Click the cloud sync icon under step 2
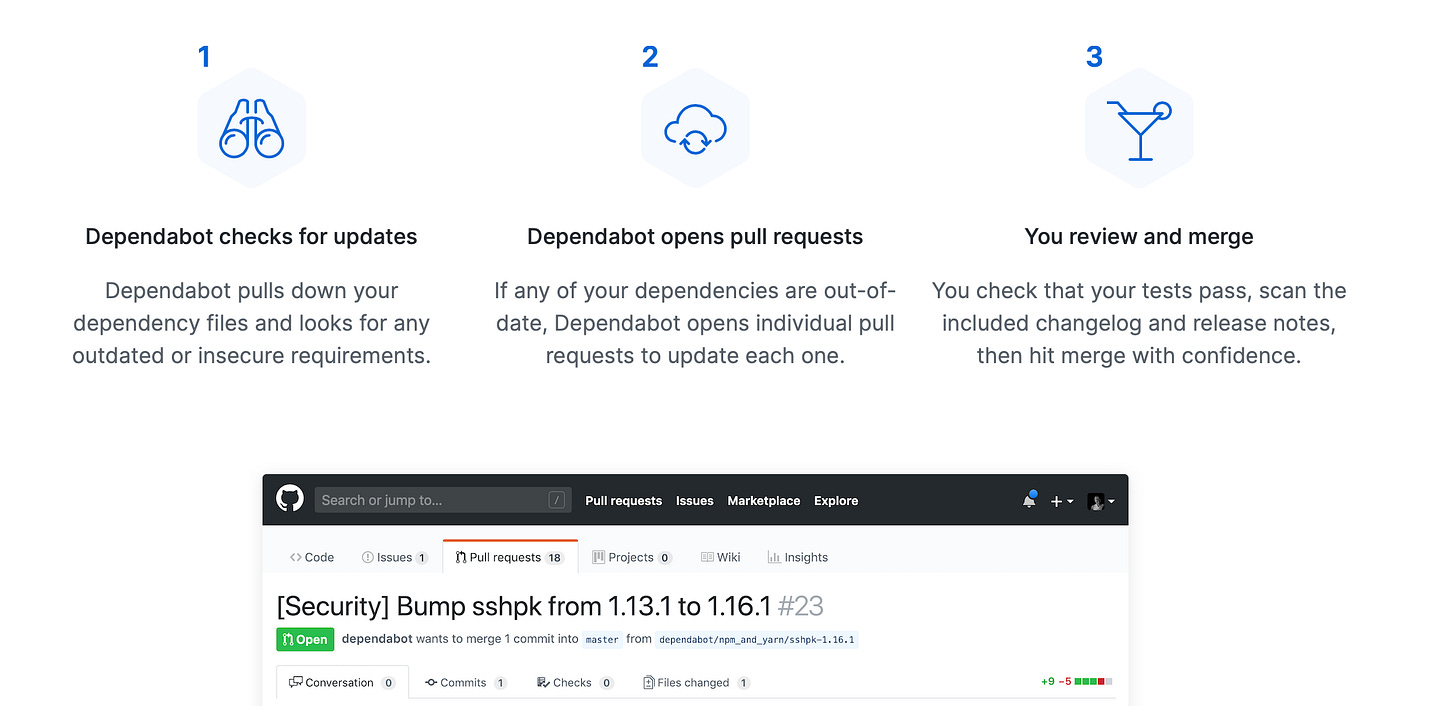Image resolution: width=1456 pixels, height=706 pixels. [x=695, y=129]
